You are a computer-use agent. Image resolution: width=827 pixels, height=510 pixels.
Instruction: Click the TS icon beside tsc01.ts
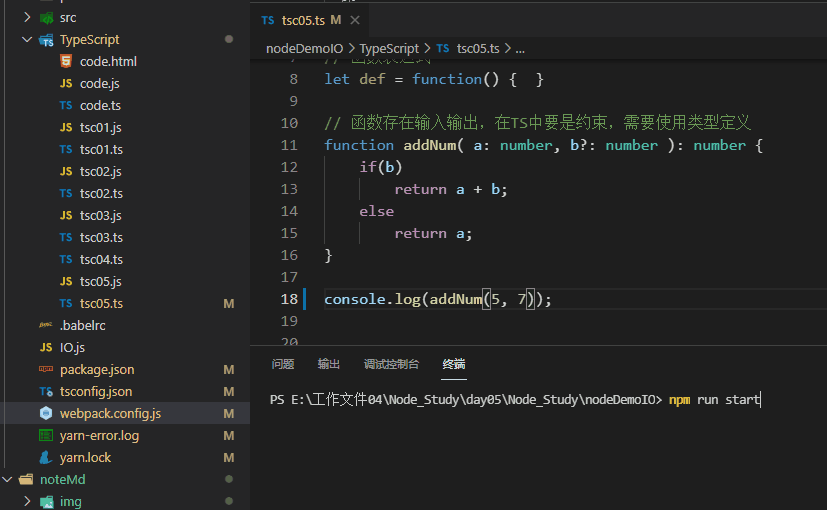[66, 150]
